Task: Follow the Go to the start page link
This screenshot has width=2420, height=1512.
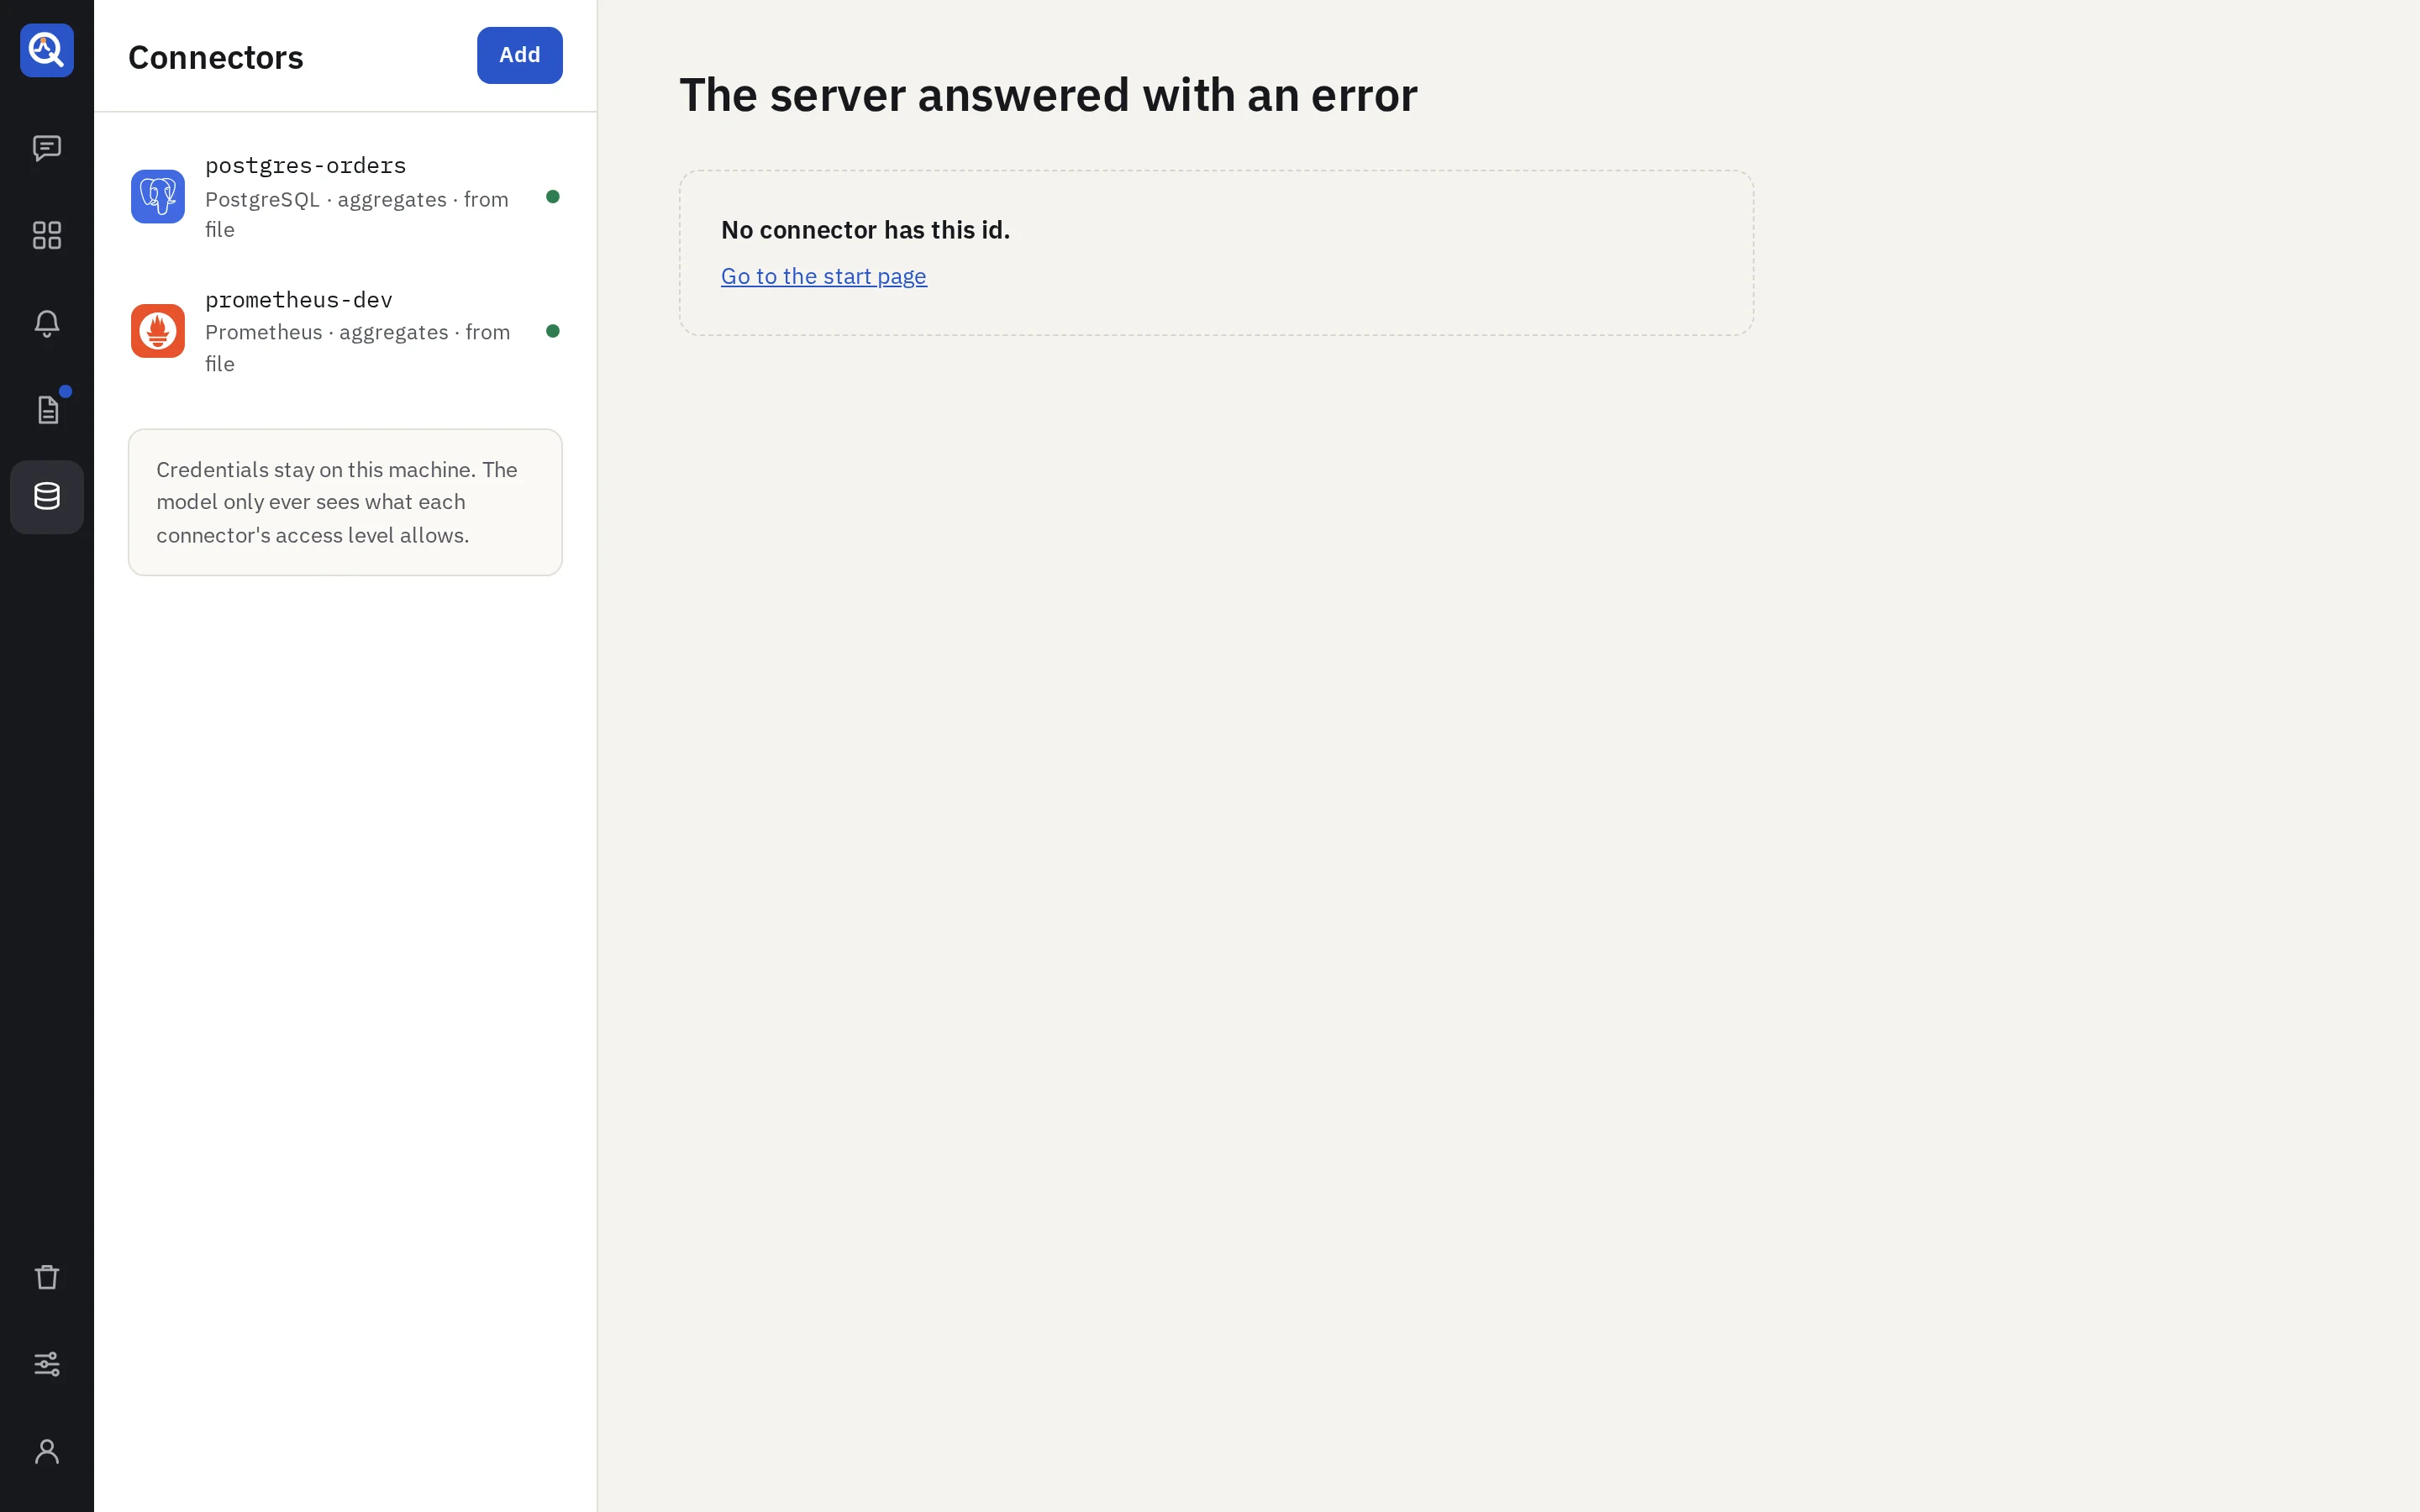Action: (824, 276)
